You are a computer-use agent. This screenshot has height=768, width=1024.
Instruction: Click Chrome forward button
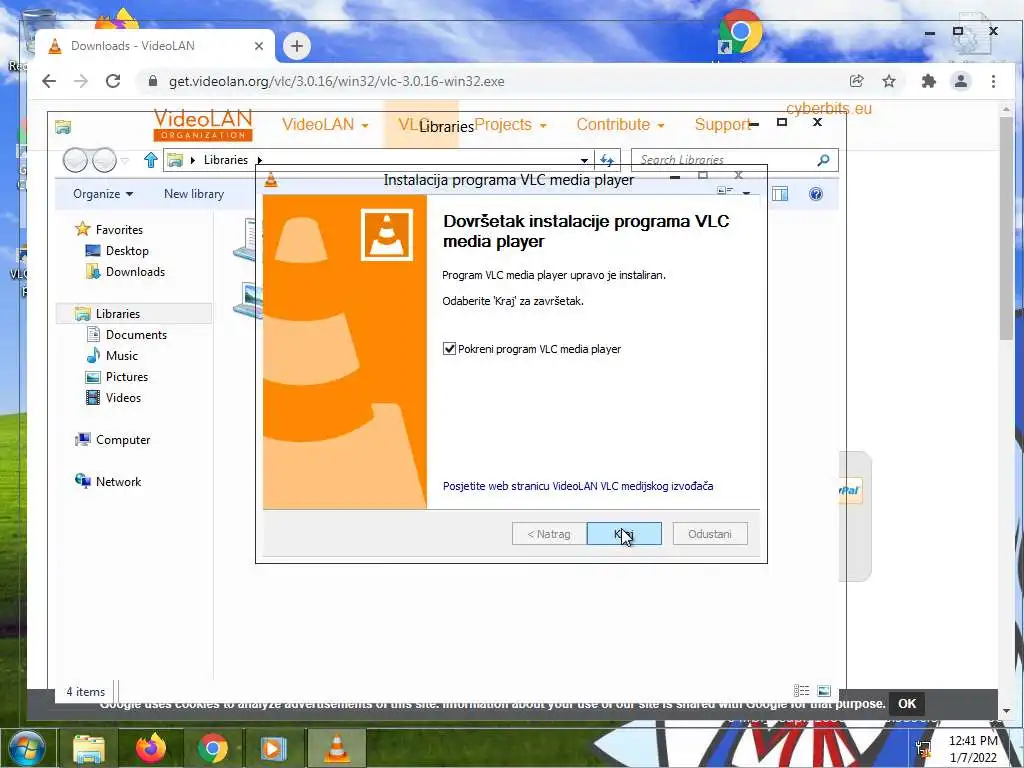click(81, 81)
